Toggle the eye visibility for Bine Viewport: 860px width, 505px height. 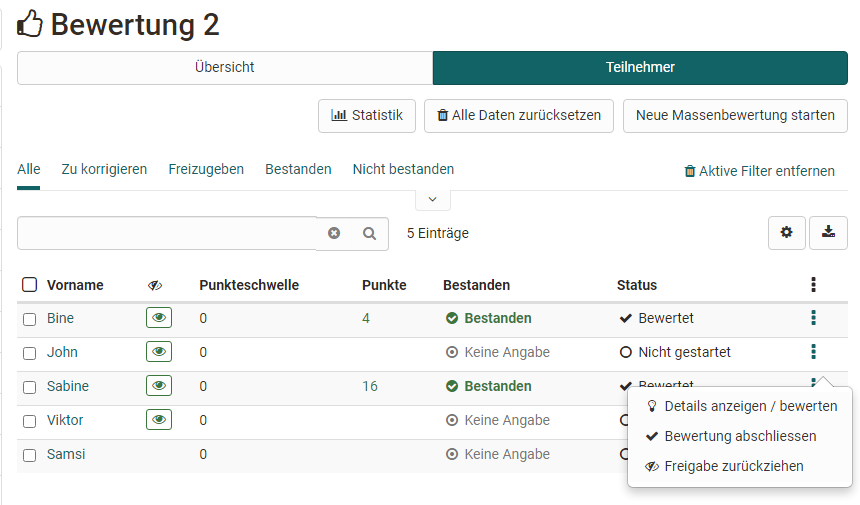158,318
